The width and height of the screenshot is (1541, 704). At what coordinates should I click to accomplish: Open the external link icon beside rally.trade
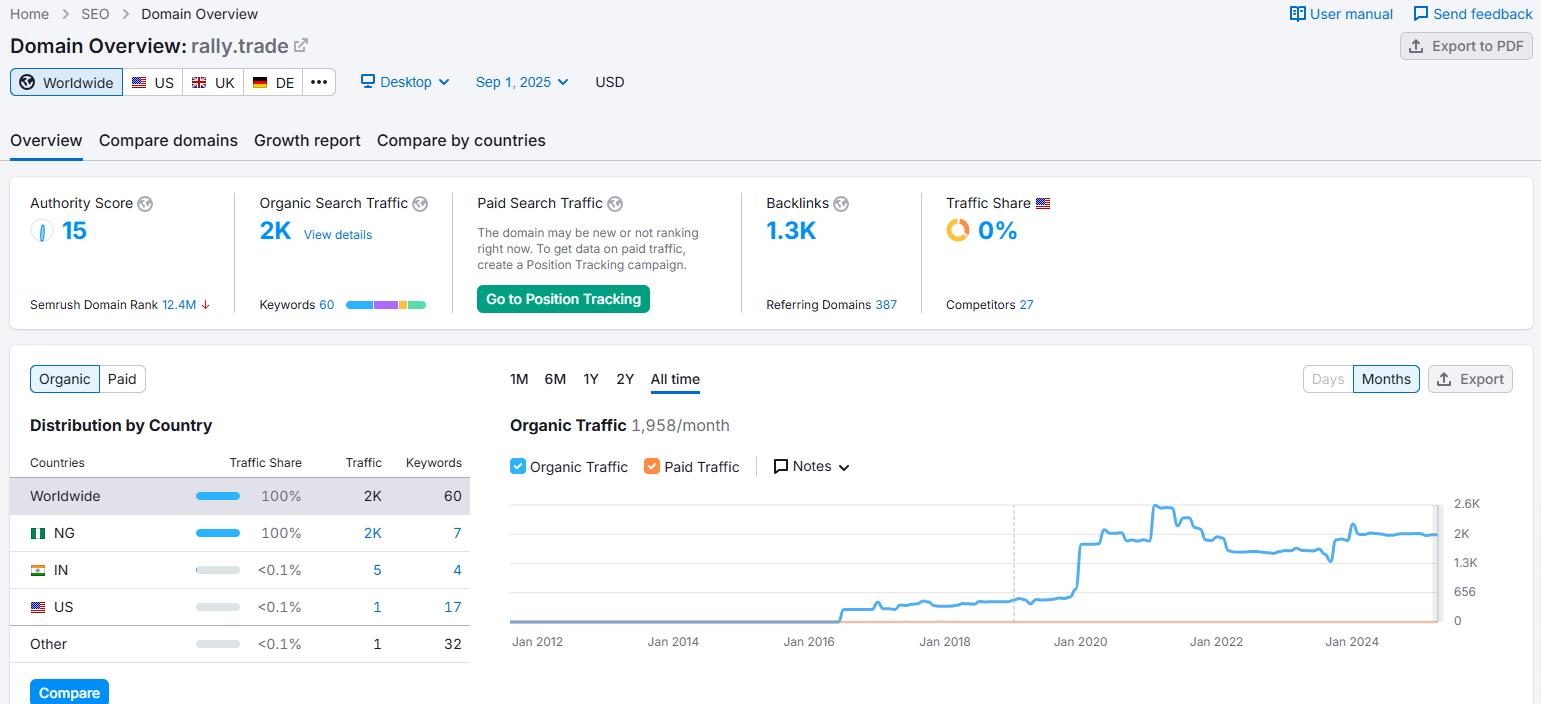(x=301, y=45)
